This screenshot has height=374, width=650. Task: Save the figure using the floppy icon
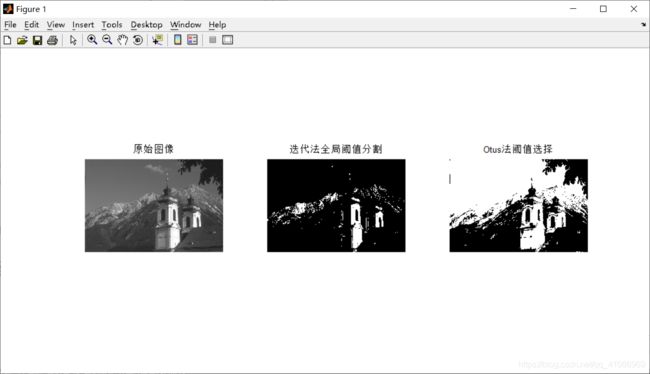(37, 40)
